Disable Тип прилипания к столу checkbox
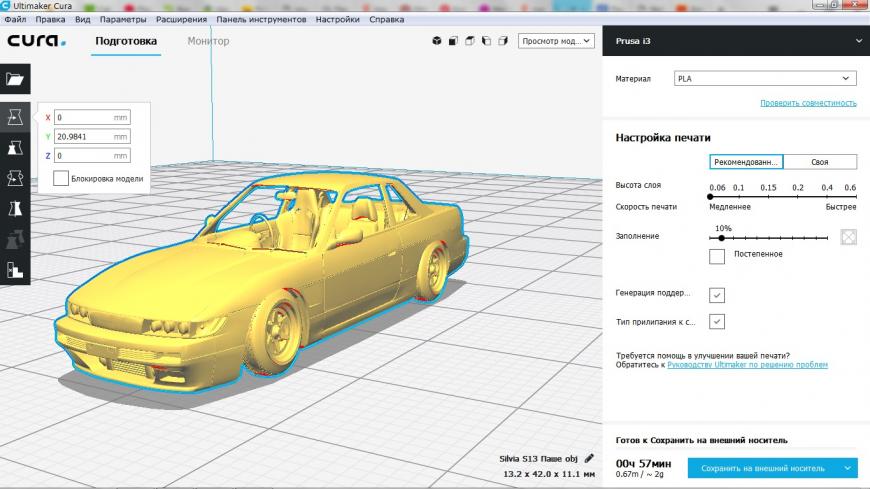 pyautogui.click(x=717, y=321)
